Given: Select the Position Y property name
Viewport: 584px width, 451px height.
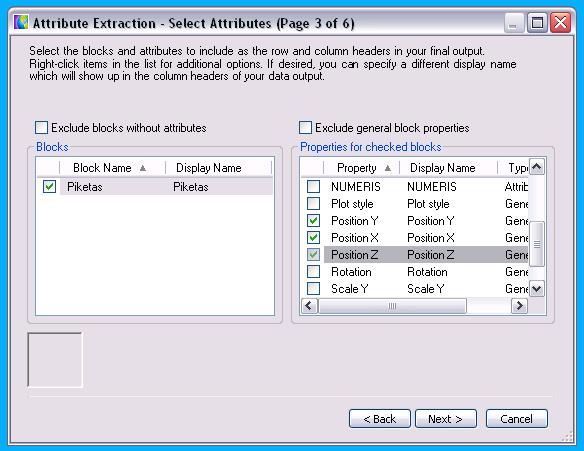Looking at the screenshot, I should point(355,221).
